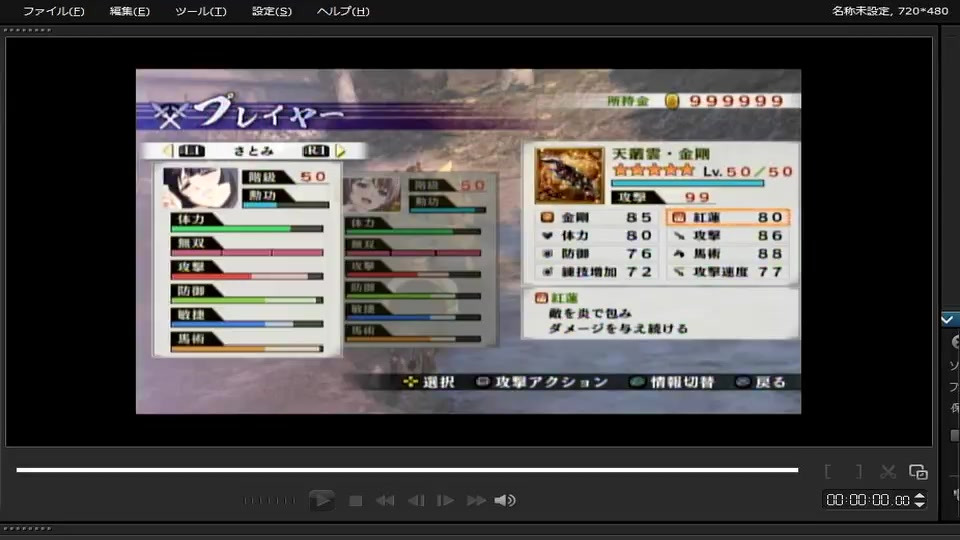This screenshot has width=960, height=540.
Task: Click on the preview scrubber bar
Action: [x=407, y=470]
